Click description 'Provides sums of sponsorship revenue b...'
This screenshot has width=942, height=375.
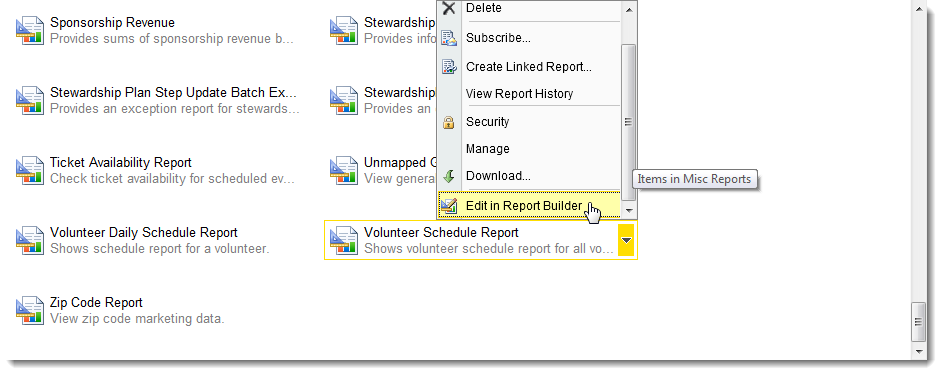[x=172, y=38]
